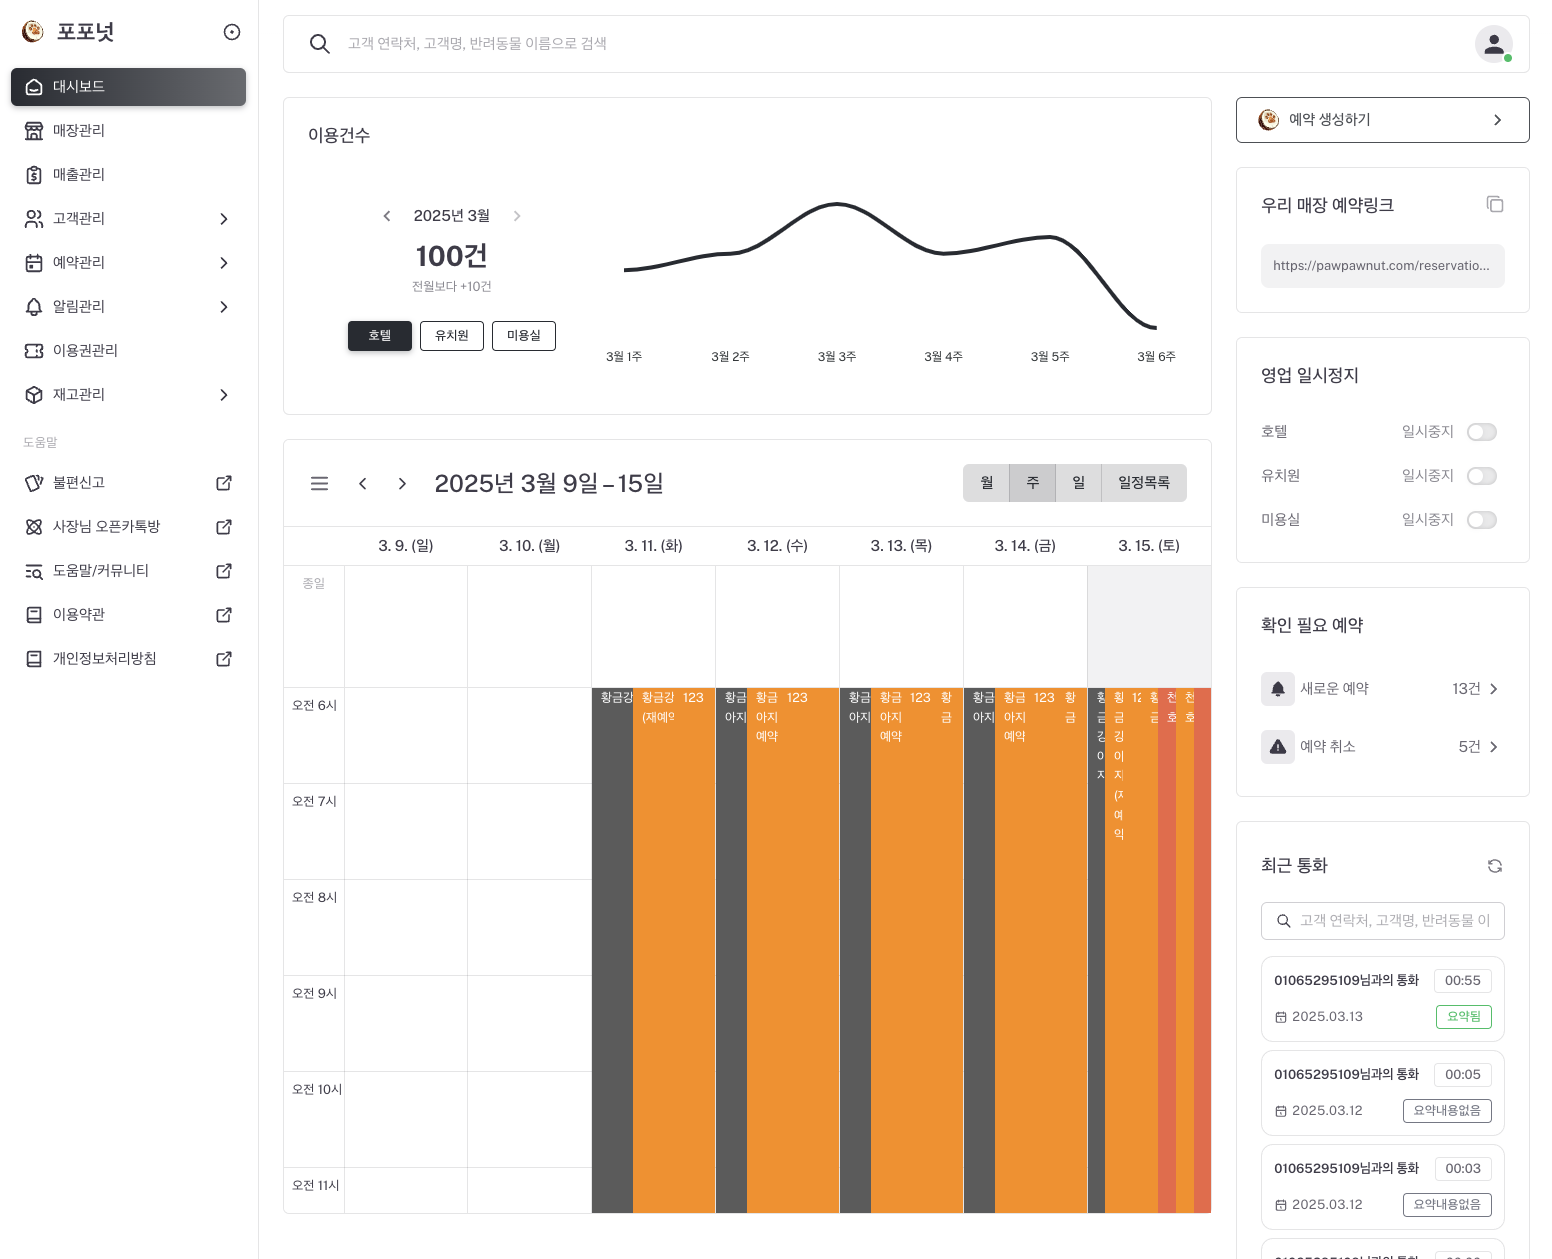Select the 3. 11. (화) day header
The image size is (1552, 1259).
click(654, 546)
